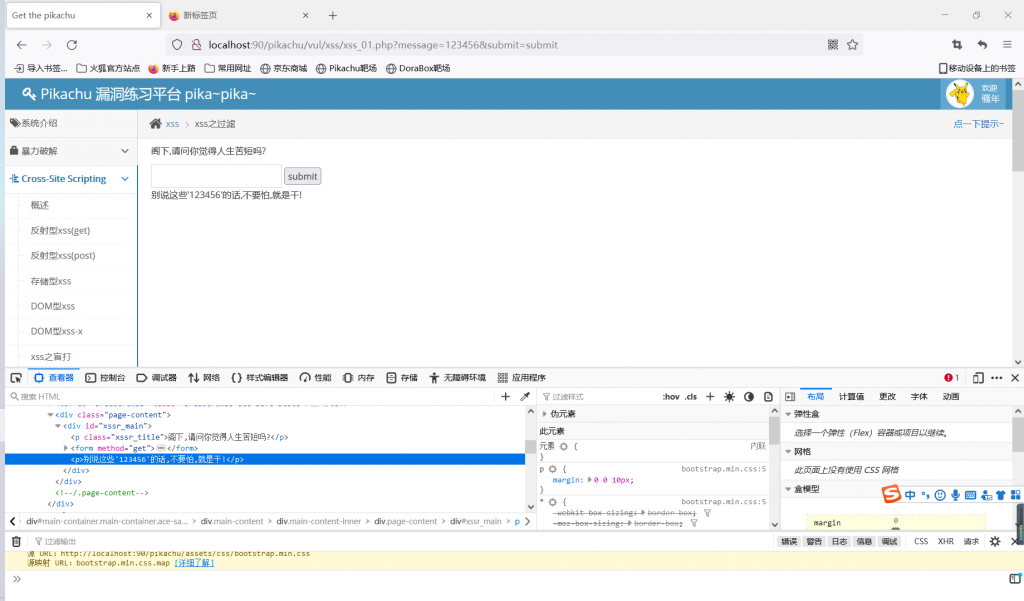
Task: Toggle light color scheme simulation icon
Action: coord(729,397)
